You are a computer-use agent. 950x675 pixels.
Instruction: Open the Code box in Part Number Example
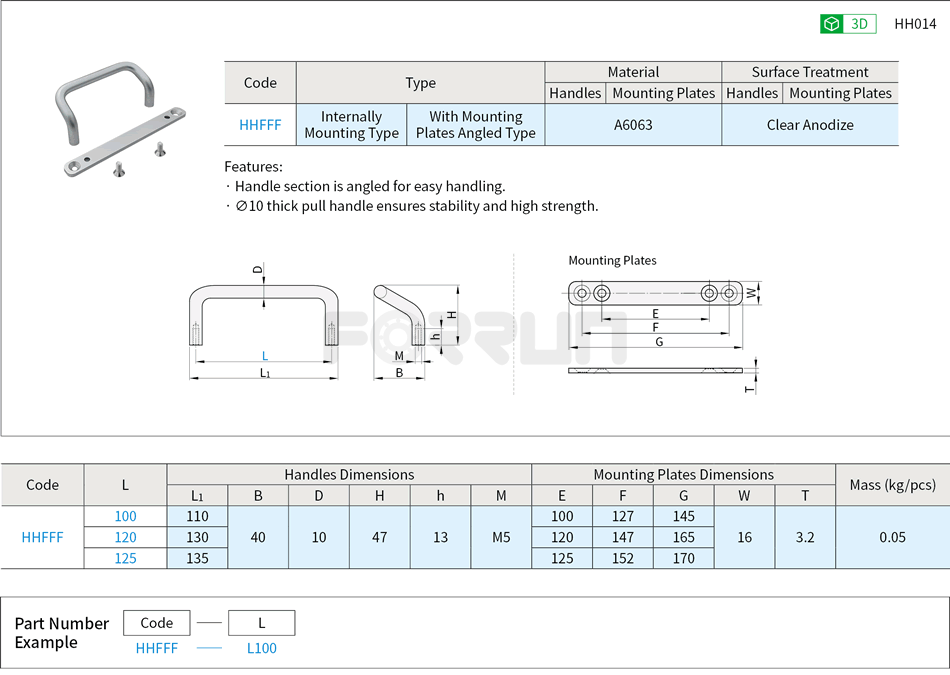[x=156, y=622]
